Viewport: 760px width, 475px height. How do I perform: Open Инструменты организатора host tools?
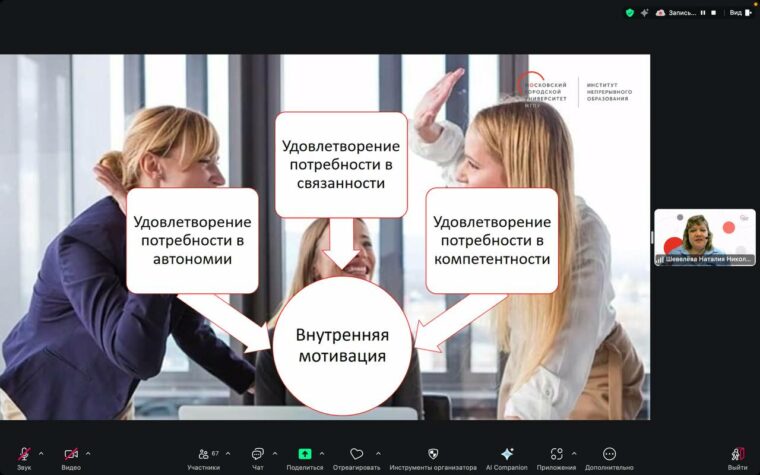tap(433, 455)
